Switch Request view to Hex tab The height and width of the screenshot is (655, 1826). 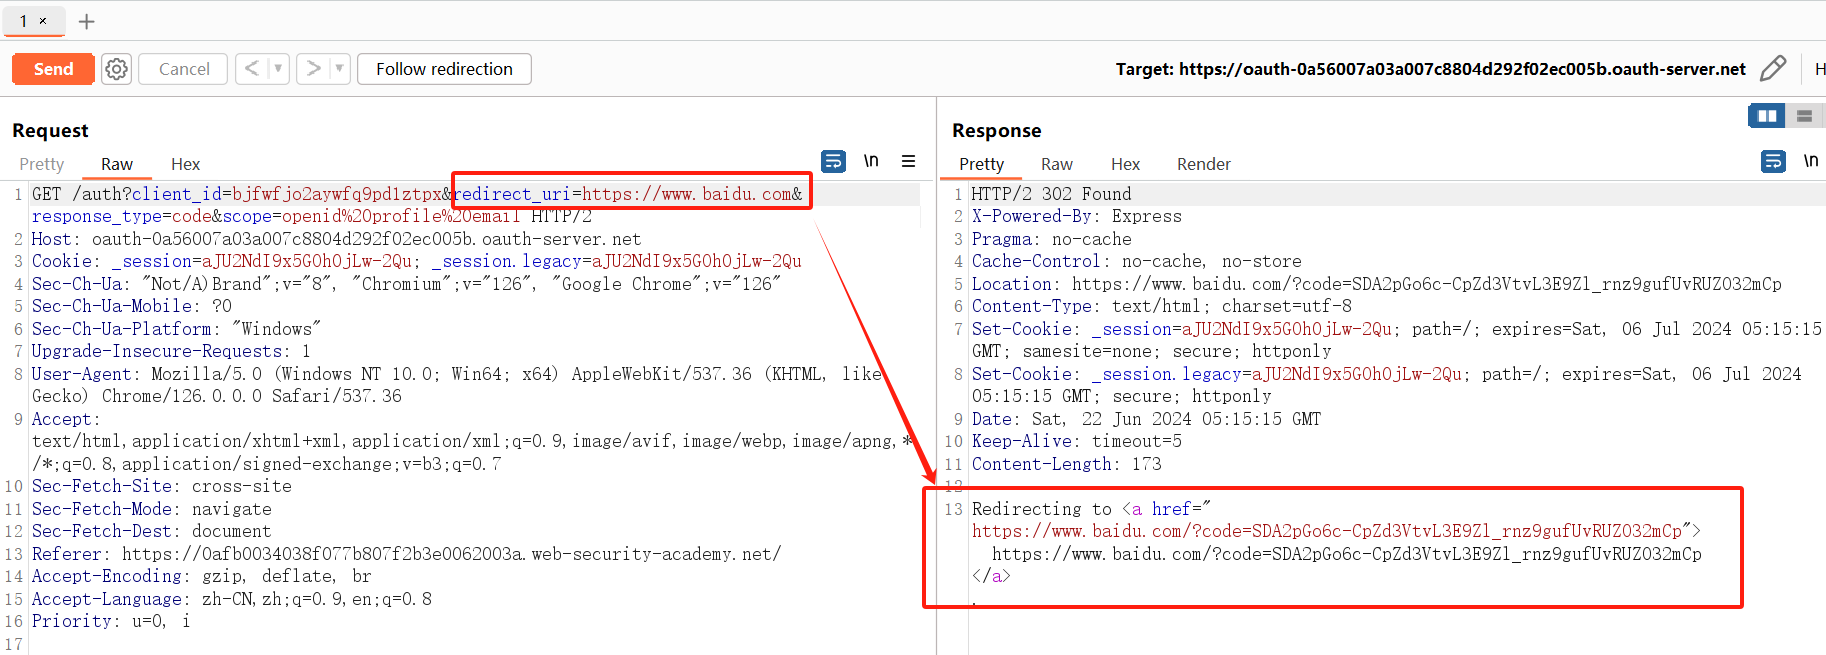[185, 164]
